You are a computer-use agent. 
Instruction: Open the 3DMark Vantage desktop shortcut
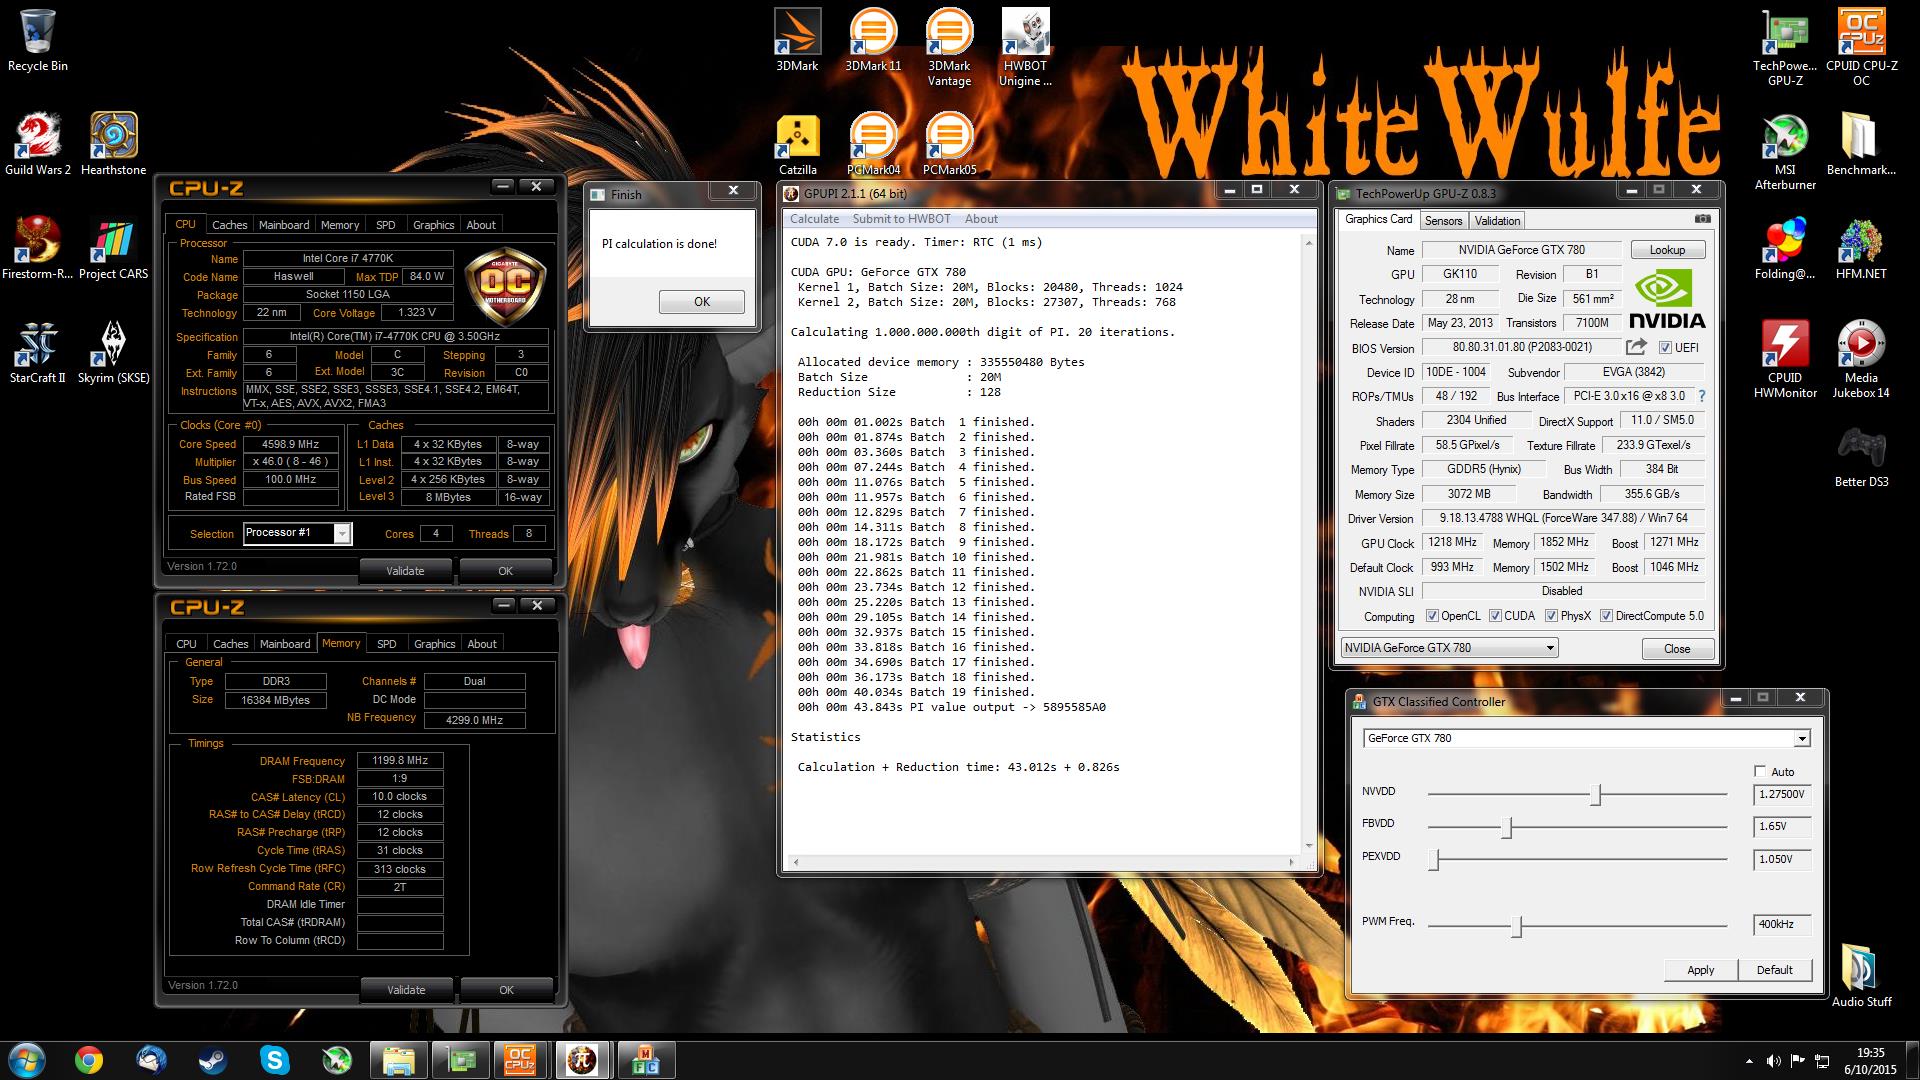[949, 47]
